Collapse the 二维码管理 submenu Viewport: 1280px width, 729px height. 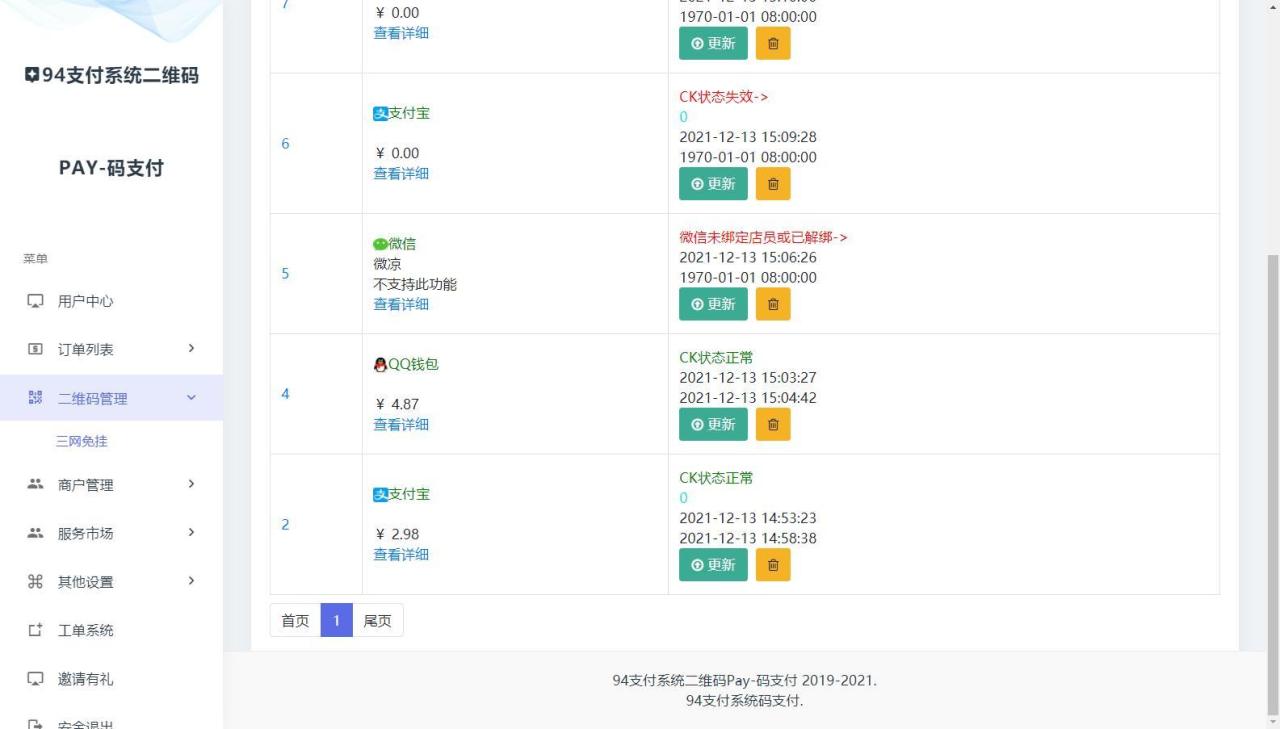191,397
